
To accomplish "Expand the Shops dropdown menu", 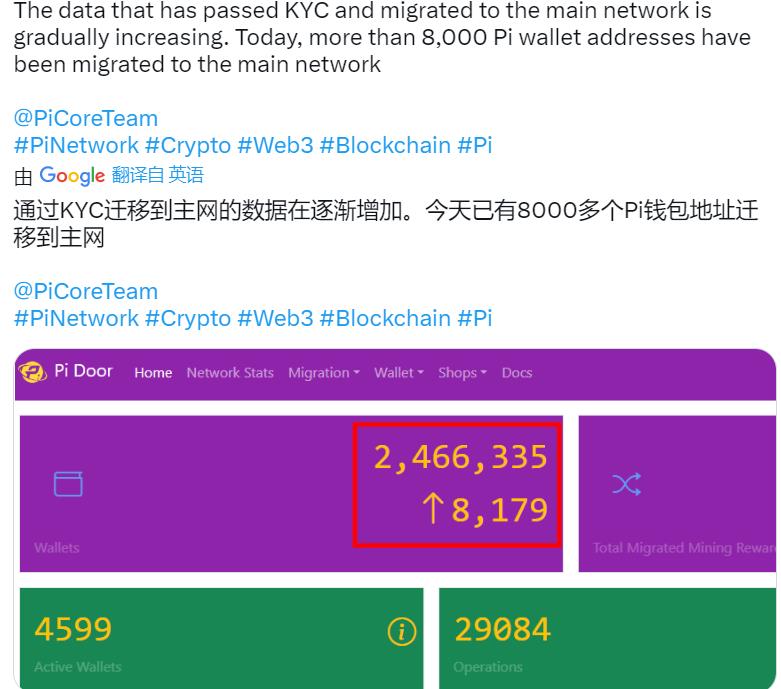I will [462, 373].
